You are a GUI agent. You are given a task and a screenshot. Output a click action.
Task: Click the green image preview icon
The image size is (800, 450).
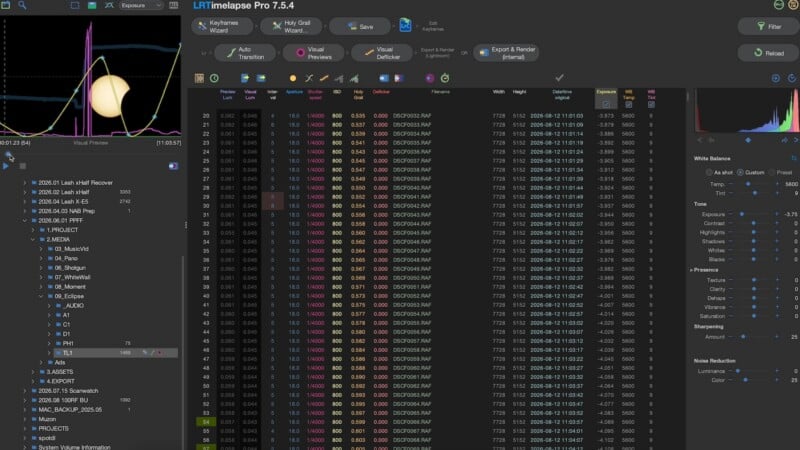92,5
